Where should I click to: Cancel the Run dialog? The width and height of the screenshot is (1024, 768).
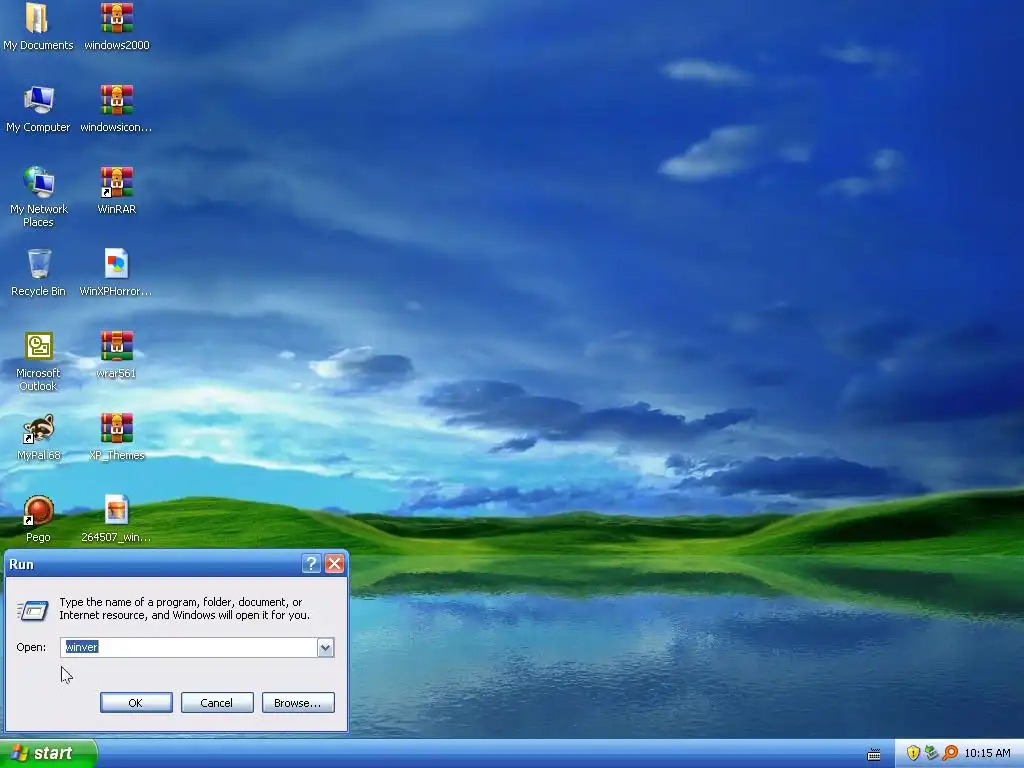pos(217,703)
